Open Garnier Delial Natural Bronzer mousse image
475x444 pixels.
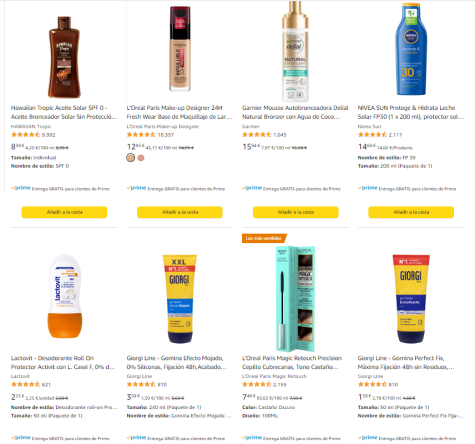(295, 51)
